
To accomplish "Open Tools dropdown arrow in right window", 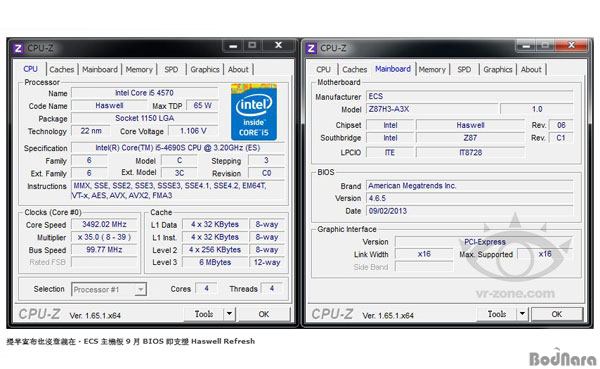I will (522, 314).
